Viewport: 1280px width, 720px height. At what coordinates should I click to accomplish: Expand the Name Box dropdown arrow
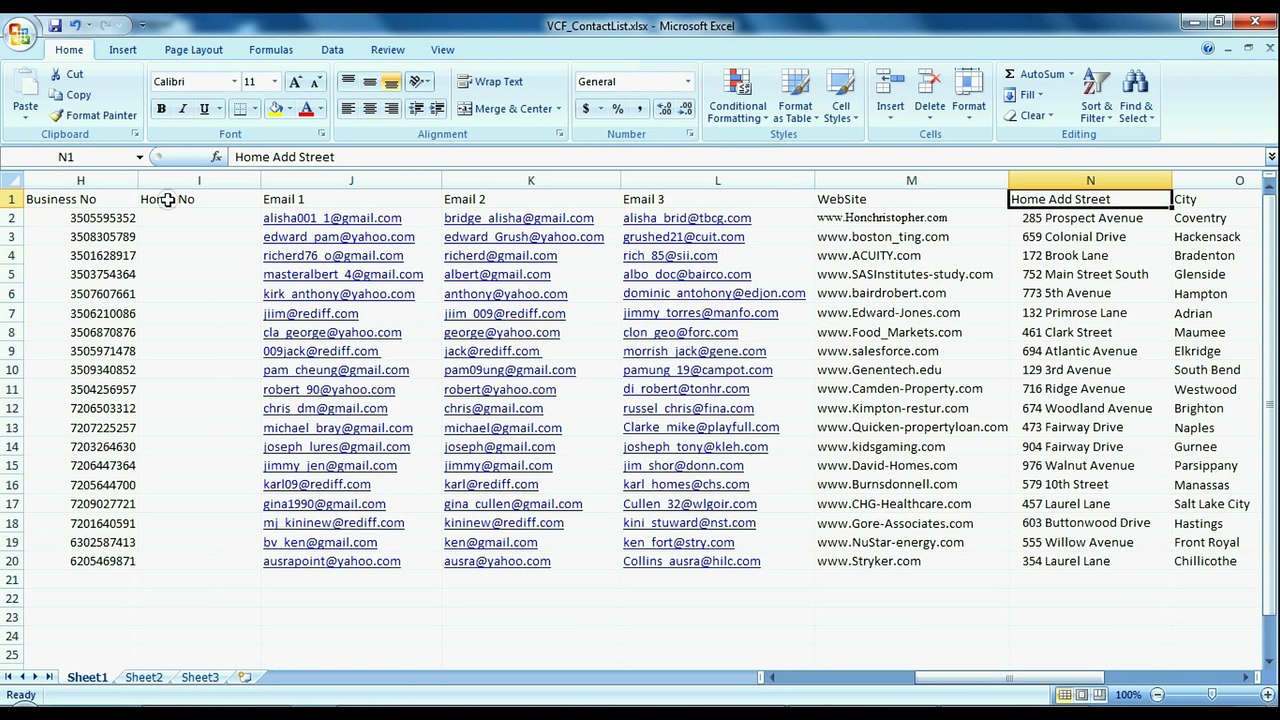click(140, 157)
